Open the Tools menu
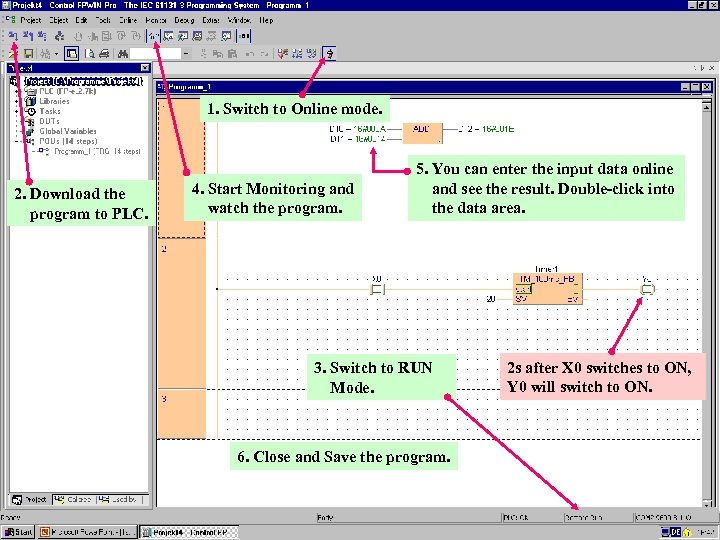Screen dimensions: 720x540 pyautogui.click(x=103, y=20)
